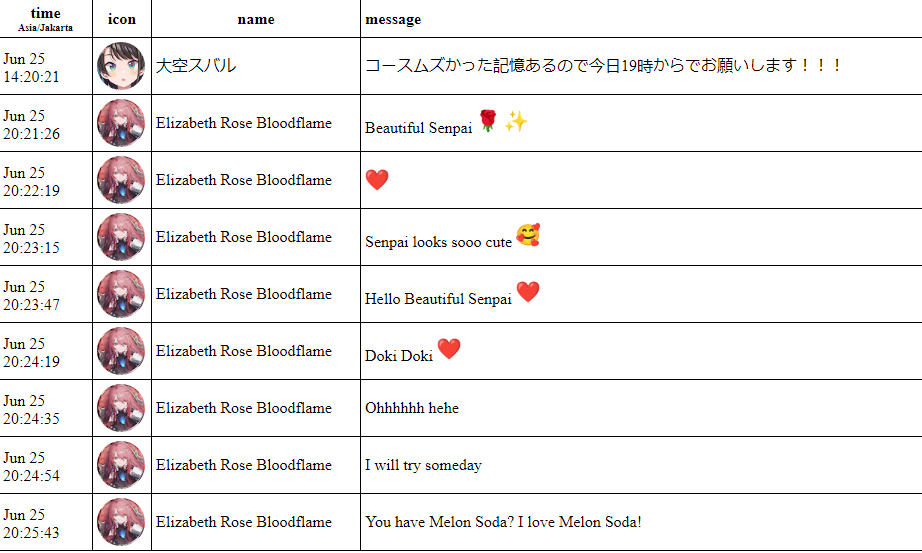The width and height of the screenshot is (922, 553).
Task: Click Elizabeth's avatar in the 20:23:15 row
Action: [x=121, y=237]
